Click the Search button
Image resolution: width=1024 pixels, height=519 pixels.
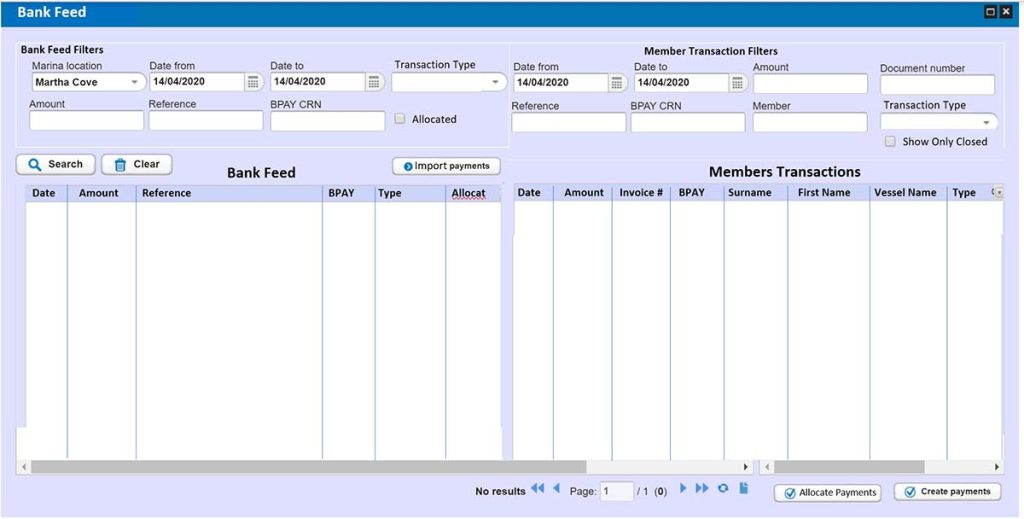56,165
